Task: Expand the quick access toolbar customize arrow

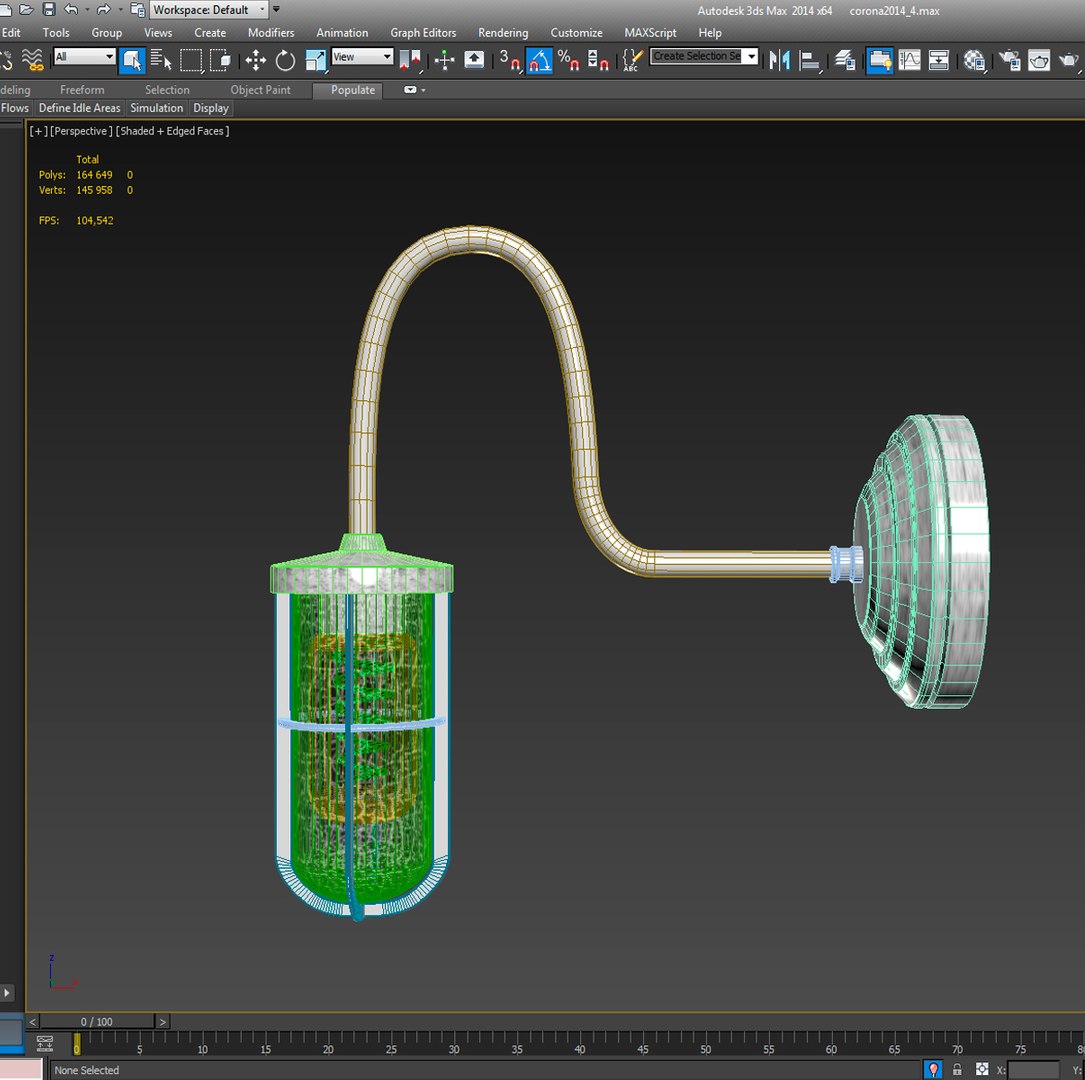Action: (277, 10)
